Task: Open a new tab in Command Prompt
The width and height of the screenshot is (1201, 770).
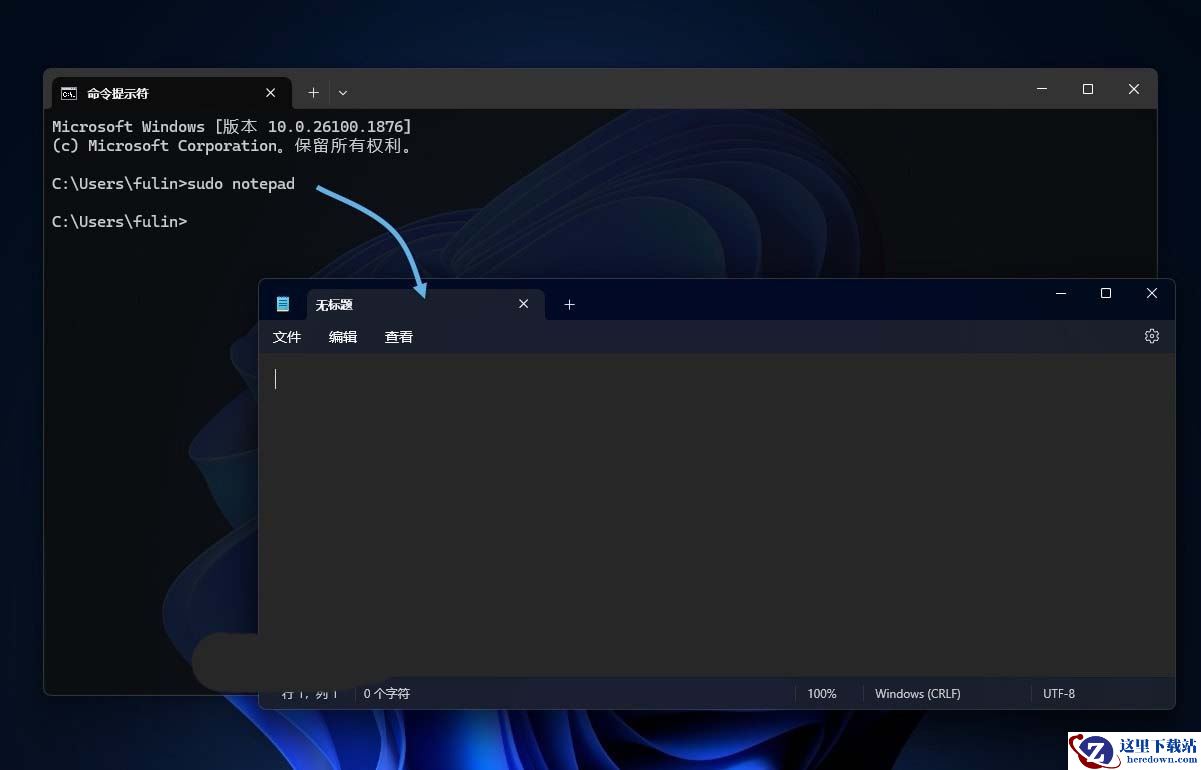Action: 313,92
